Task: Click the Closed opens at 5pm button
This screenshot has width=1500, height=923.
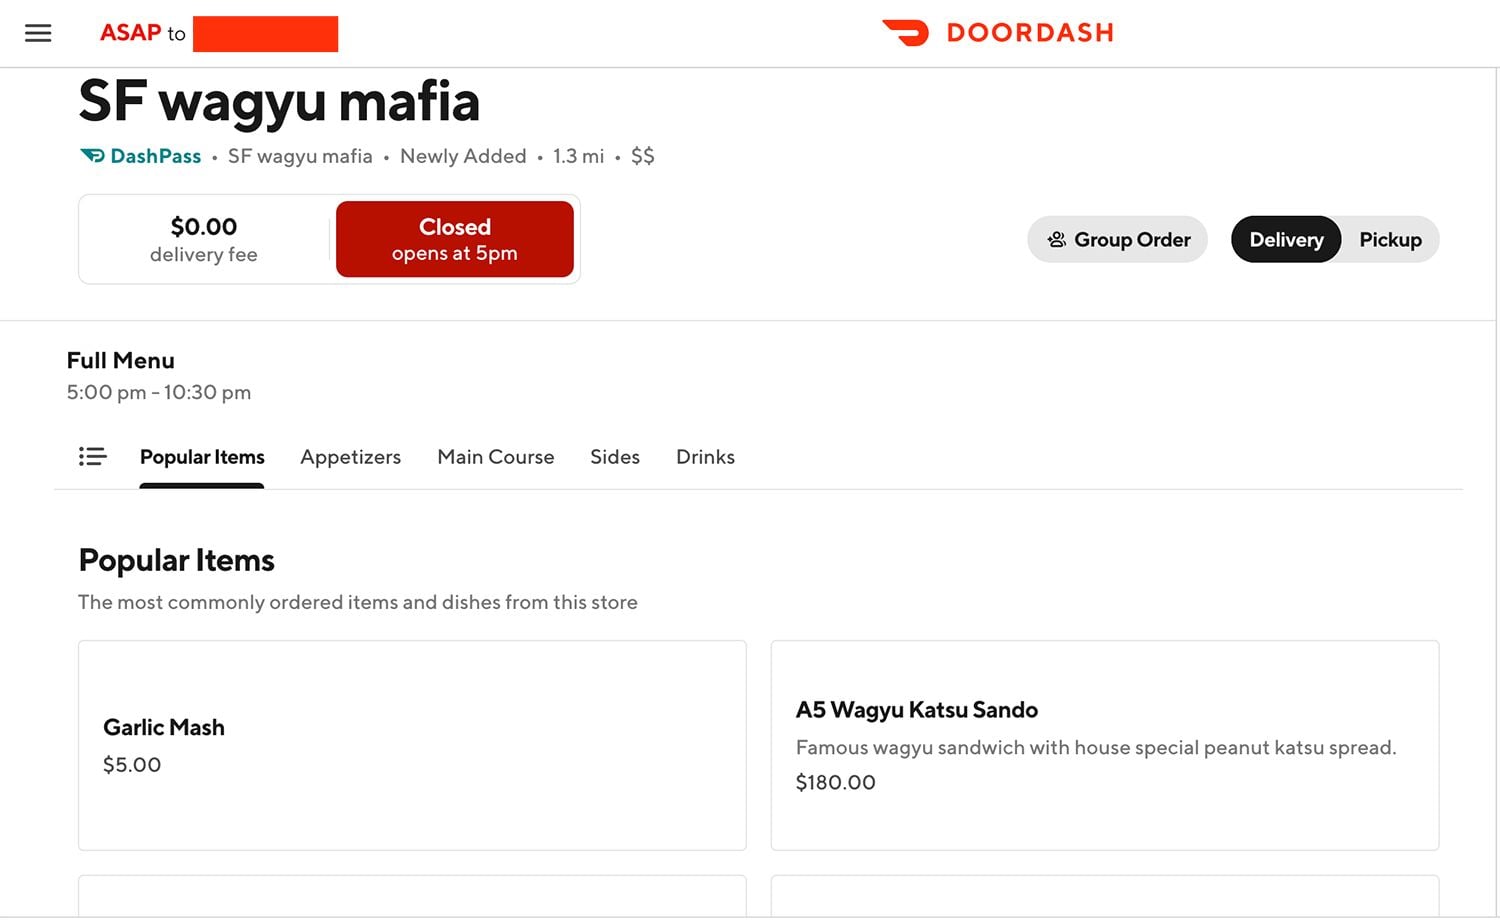Action: pyautogui.click(x=454, y=240)
